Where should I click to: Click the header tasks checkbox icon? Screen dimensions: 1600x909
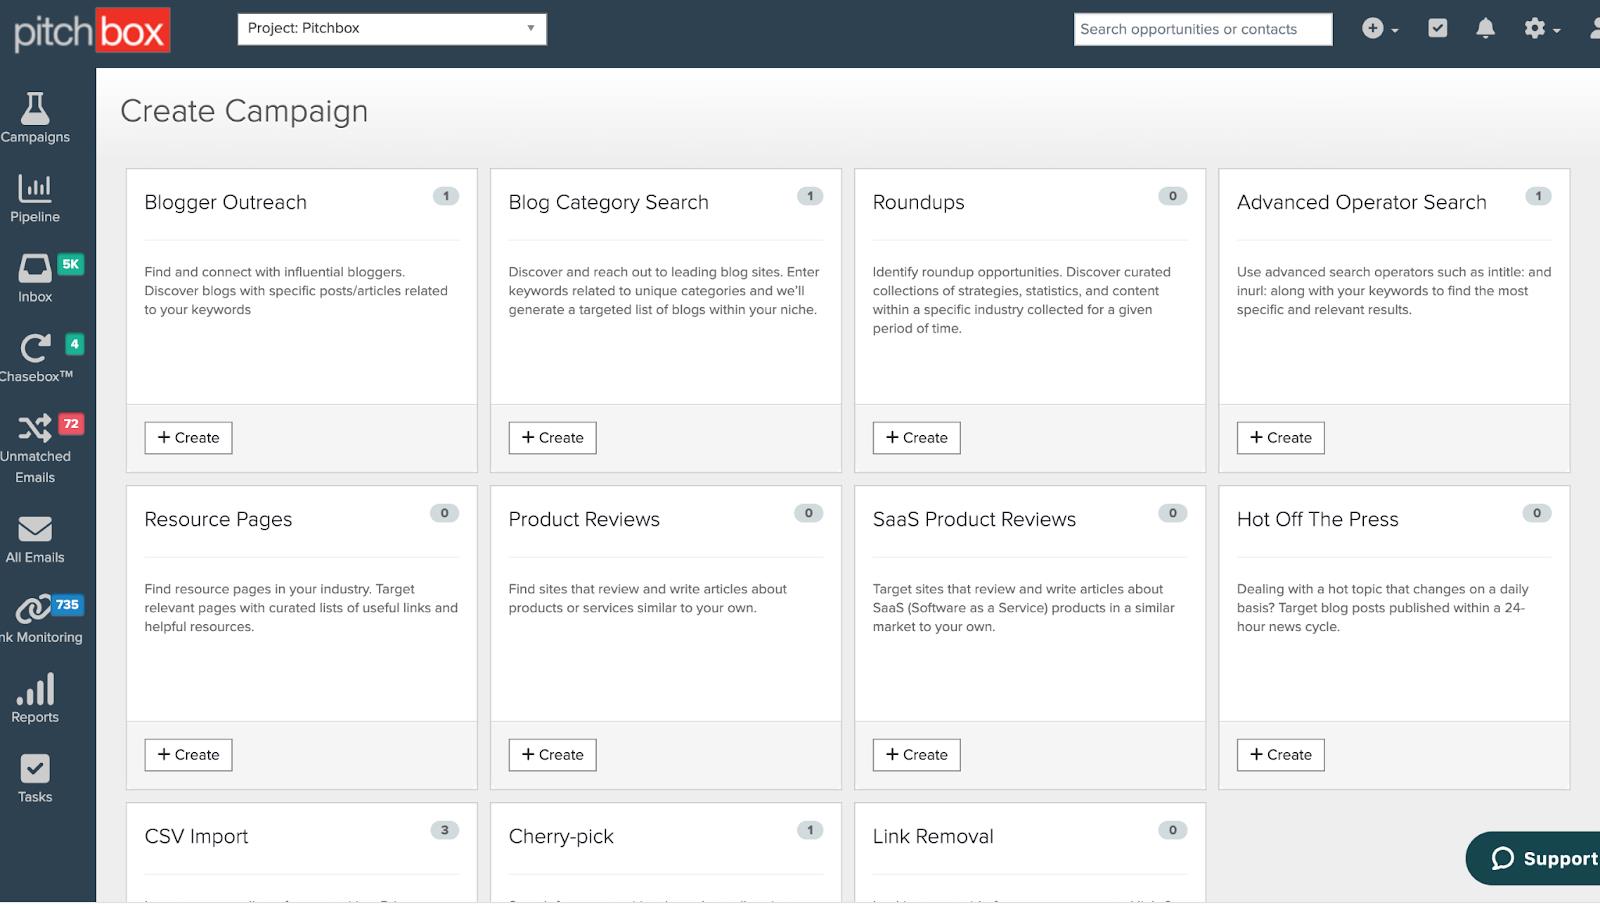(1437, 28)
